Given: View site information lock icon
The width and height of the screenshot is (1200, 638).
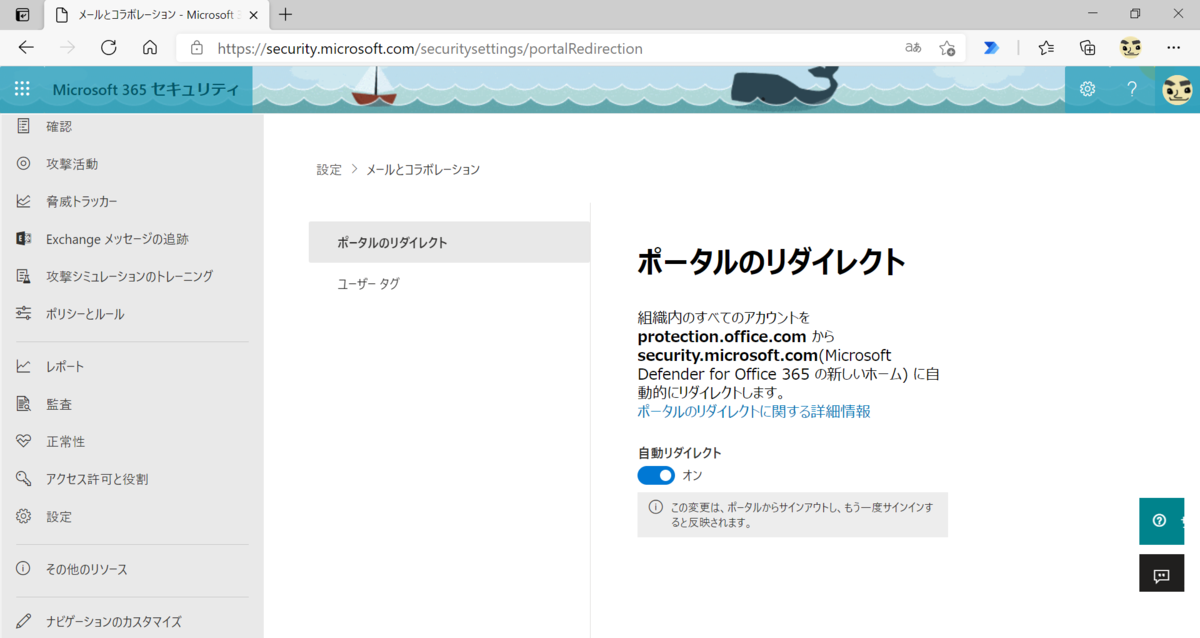Looking at the screenshot, I should pyautogui.click(x=197, y=47).
